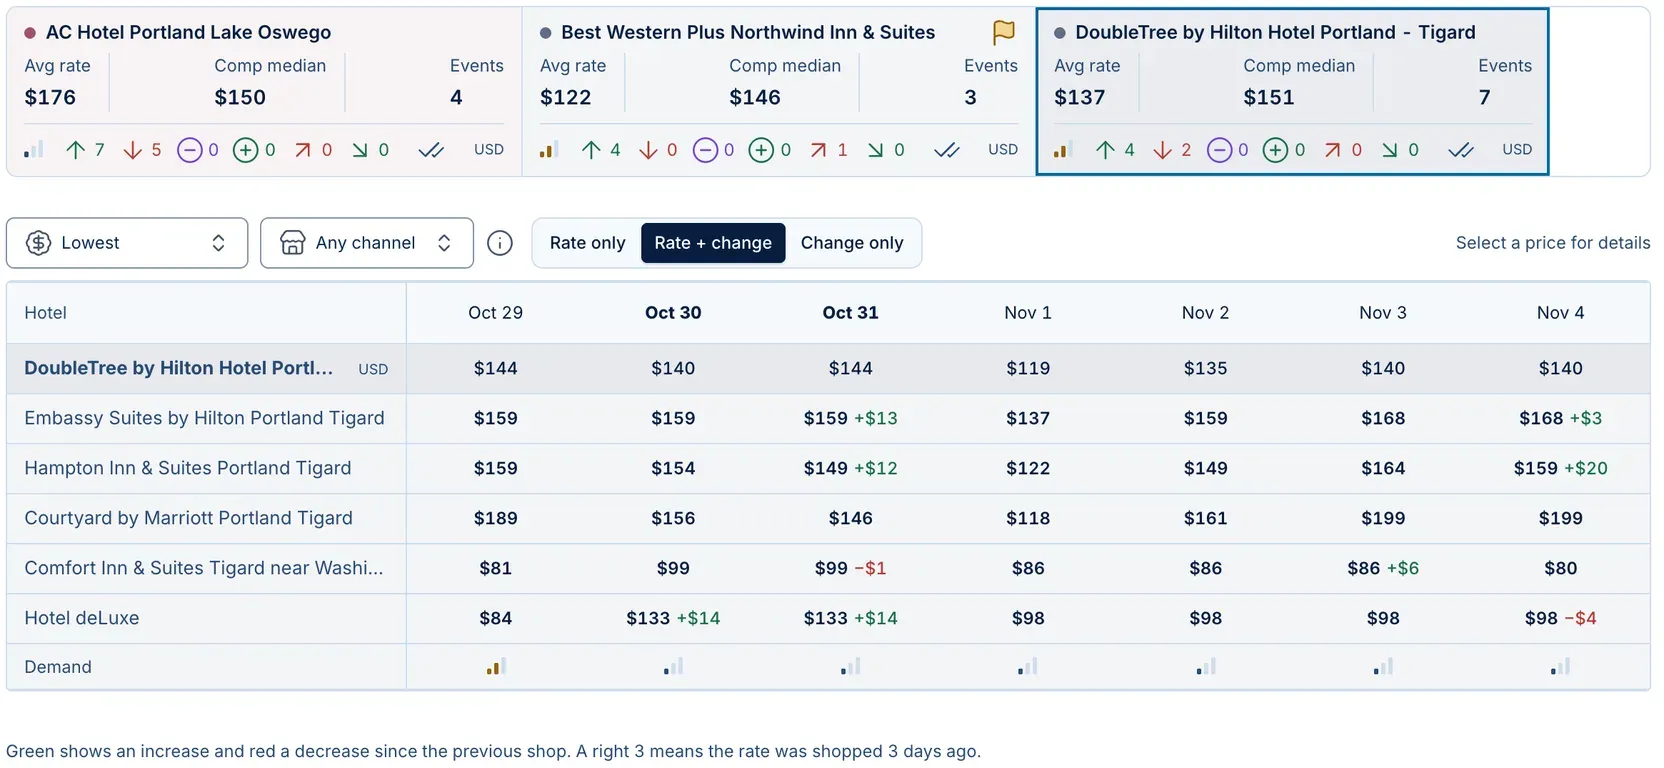The width and height of the screenshot is (1664, 768).
Task: Select the DoubleTree by Hilton Tigard card
Action: point(1293,92)
